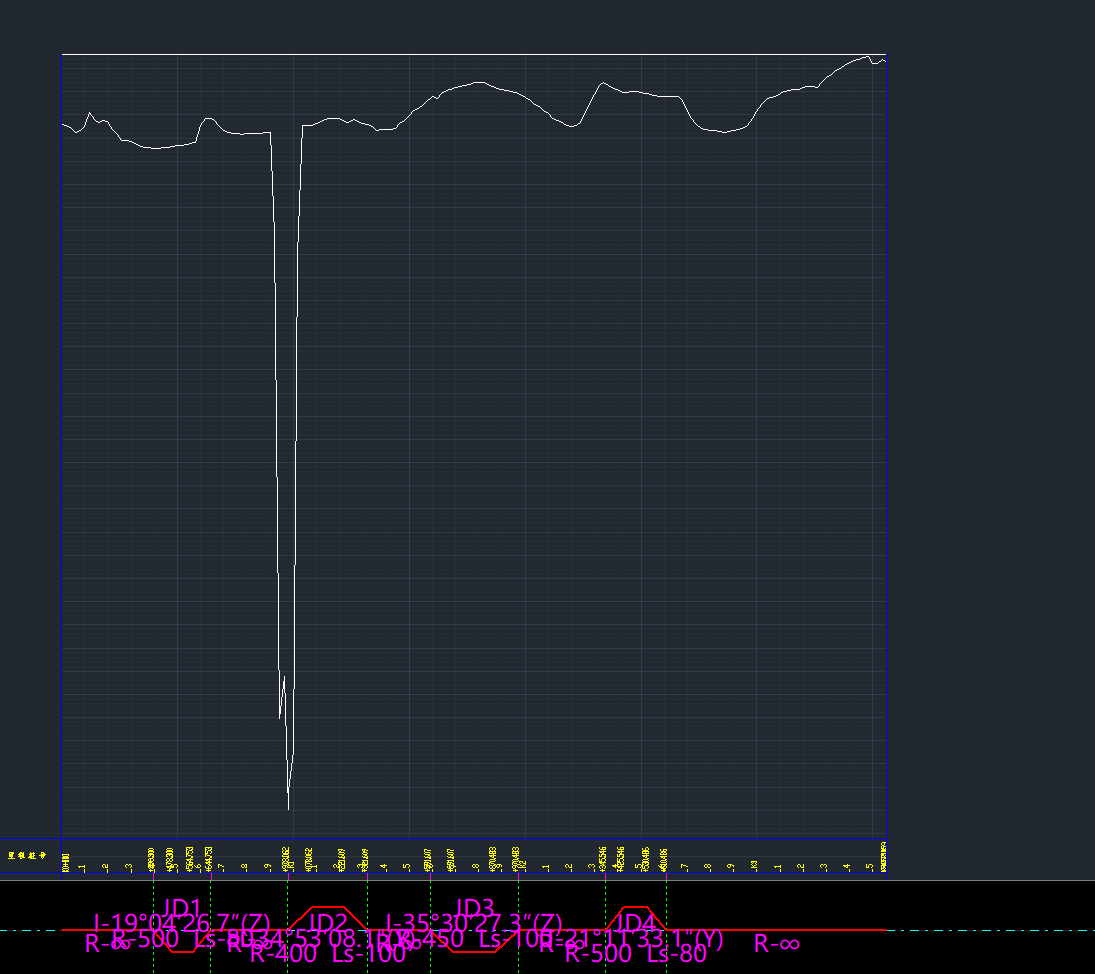
Task: Click the K3 station marker
Action: tap(754, 863)
